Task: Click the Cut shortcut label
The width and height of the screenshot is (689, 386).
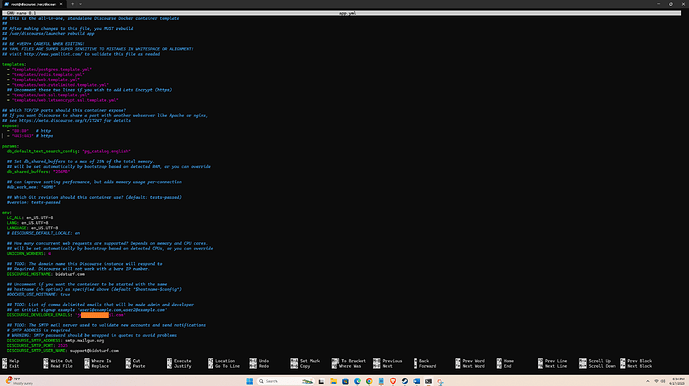Action: 136,361
